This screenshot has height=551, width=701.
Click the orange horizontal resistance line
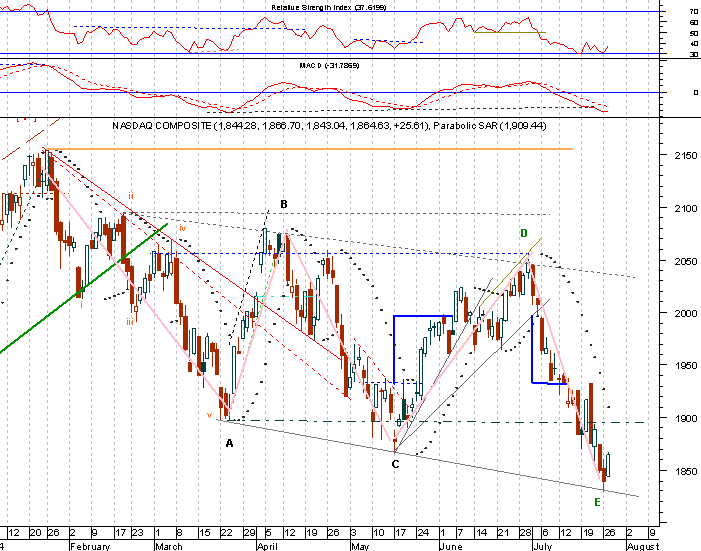pyautogui.click(x=308, y=149)
